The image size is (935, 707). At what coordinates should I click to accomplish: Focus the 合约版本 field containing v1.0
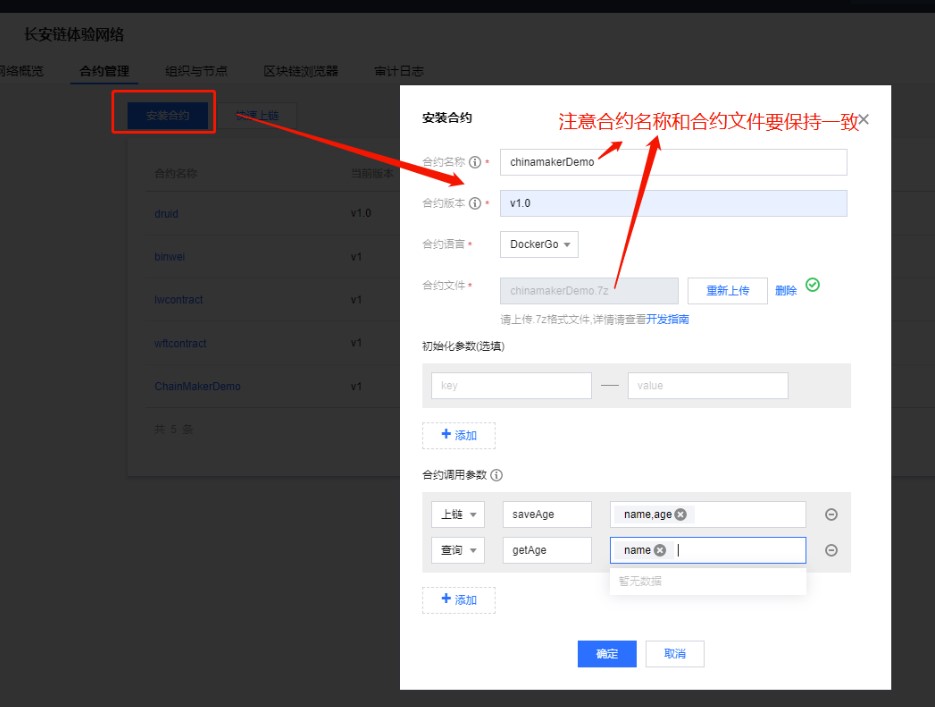click(673, 203)
